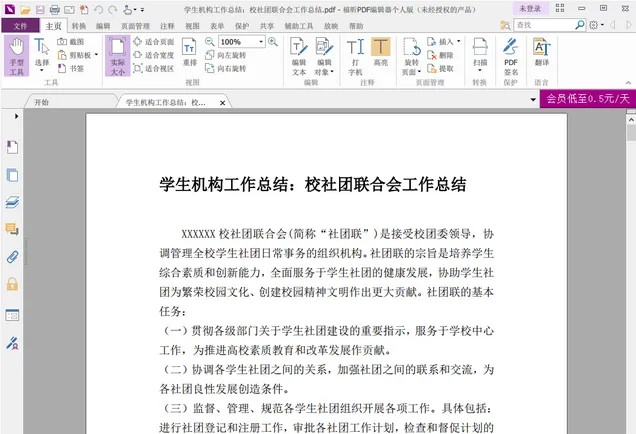The image size is (636, 434).
Task: Select Fit Page (适合页面)
Action: (154, 41)
